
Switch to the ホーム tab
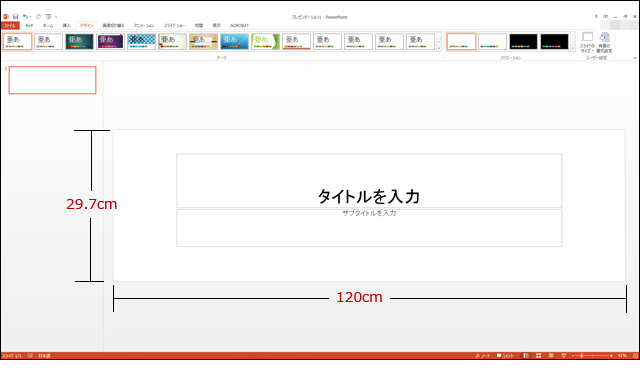[48, 25]
